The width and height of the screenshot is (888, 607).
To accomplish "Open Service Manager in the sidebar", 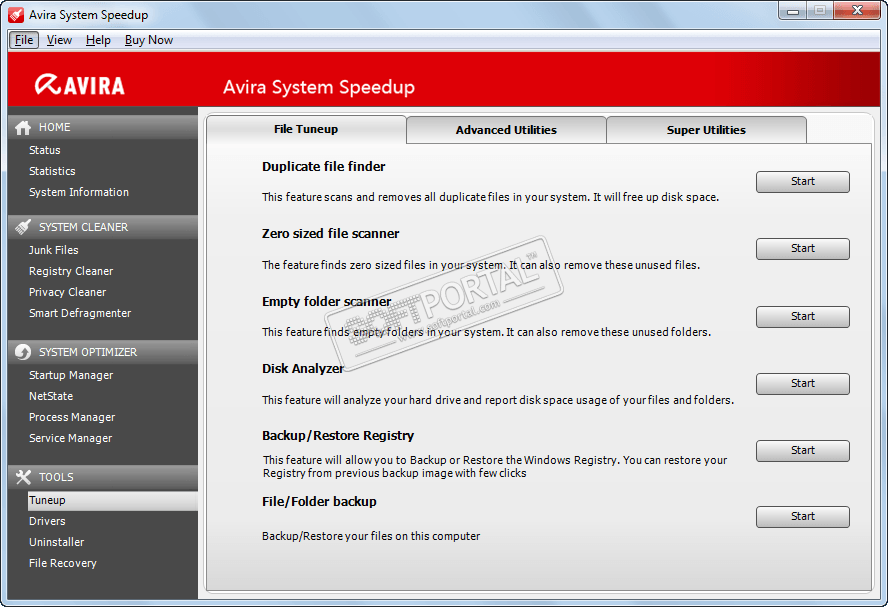I will coord(70,438).
